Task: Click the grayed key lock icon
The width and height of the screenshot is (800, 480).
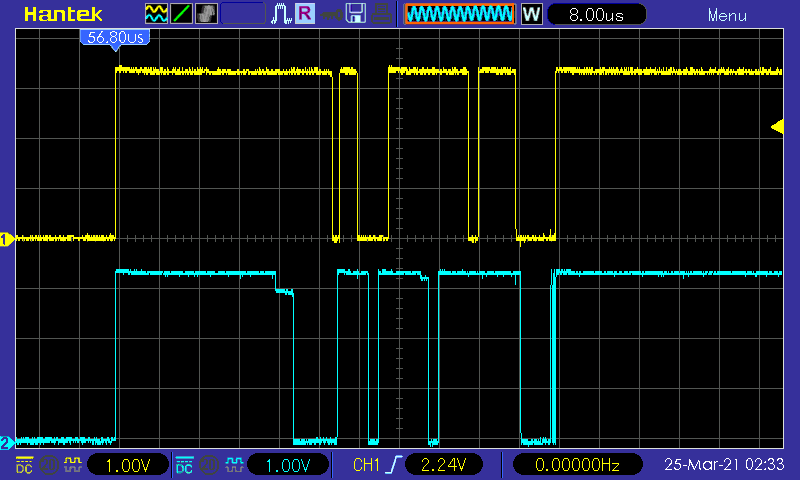Action: [x=331, y=15]
